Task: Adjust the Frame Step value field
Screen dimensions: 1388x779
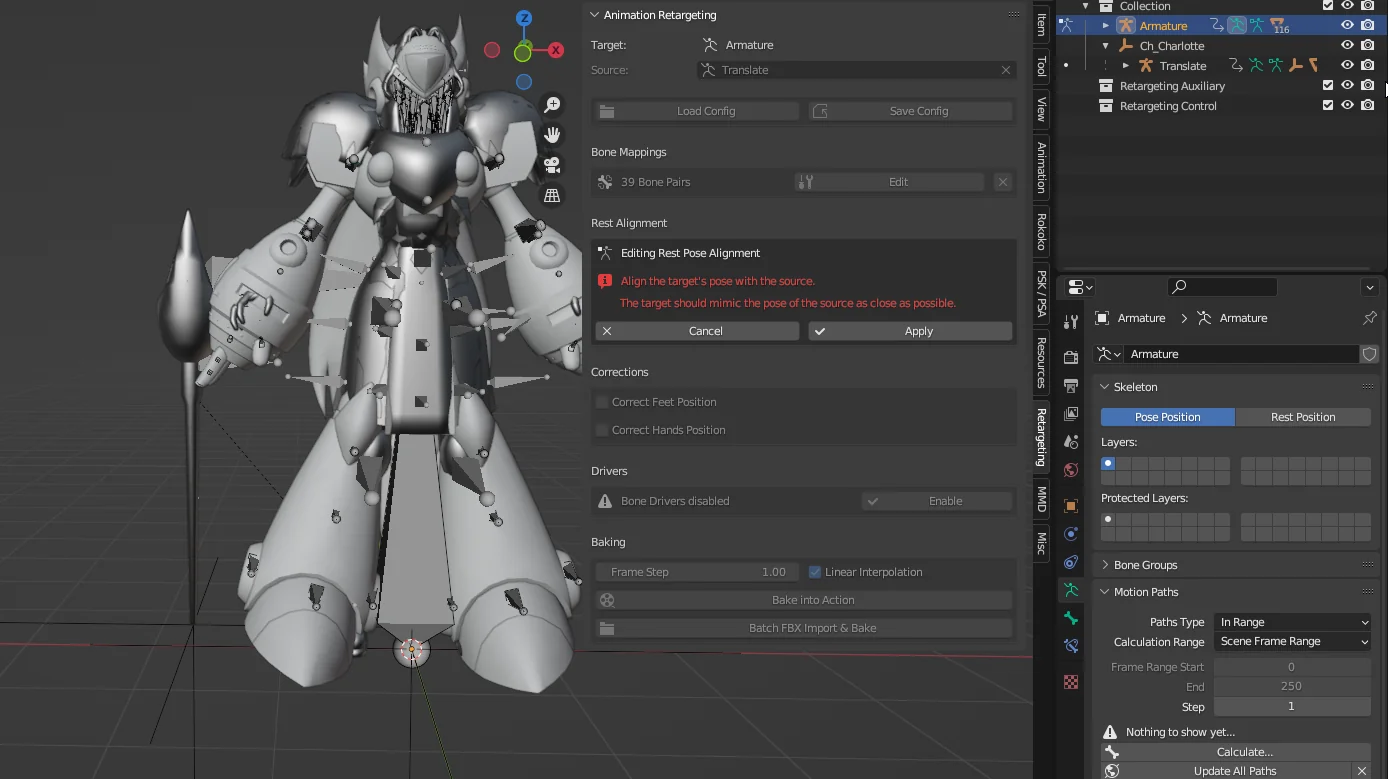Action: (697, 572)
